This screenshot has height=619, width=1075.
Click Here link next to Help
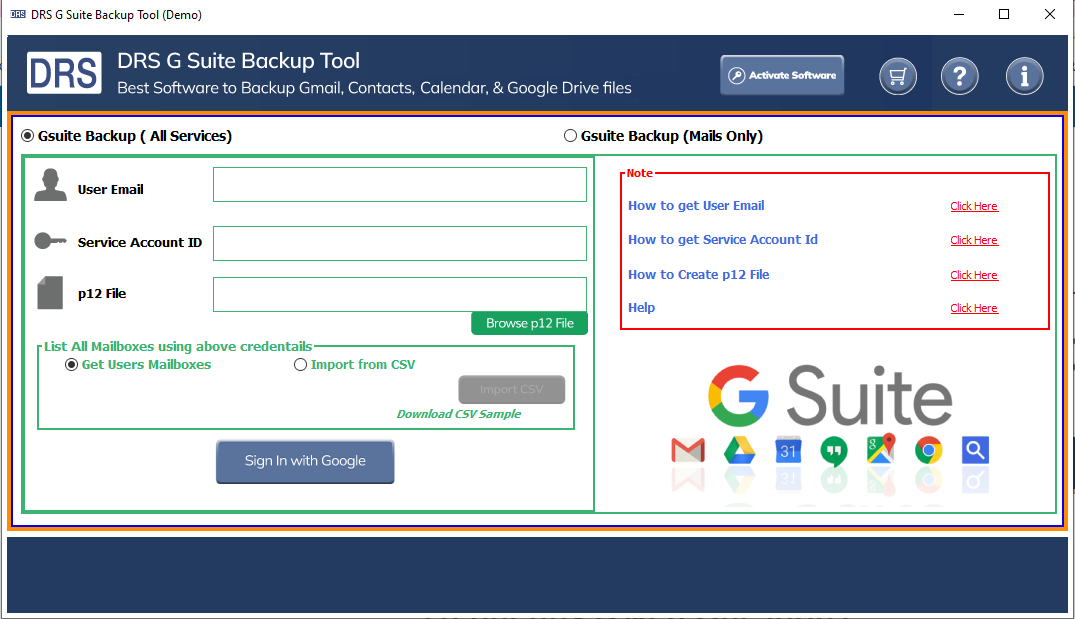coord(974,308)
